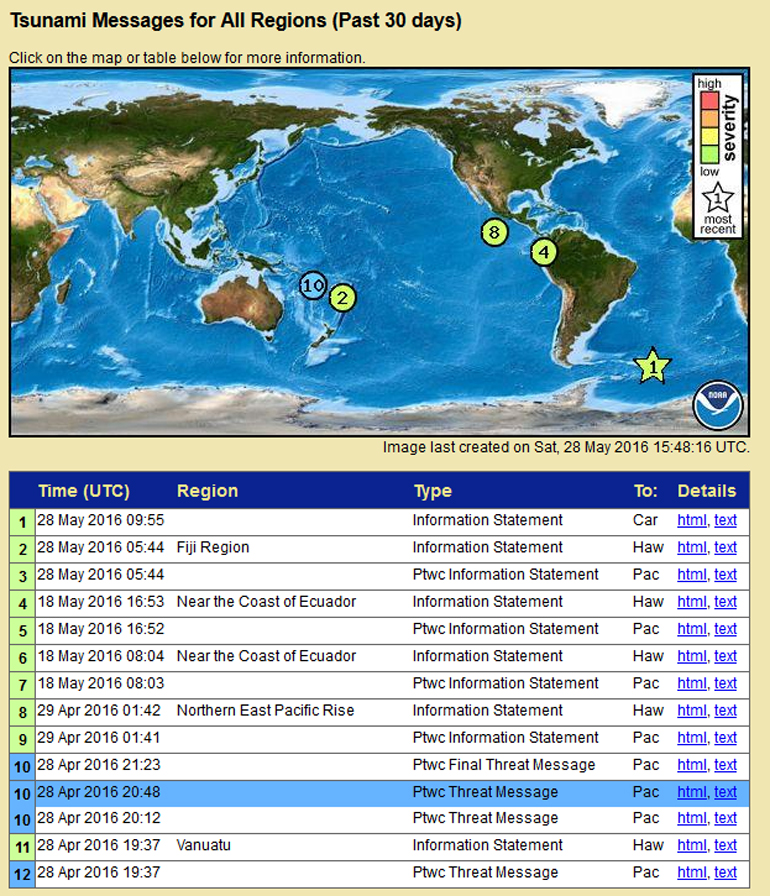Click the Type column header

(x=432, y=491)
